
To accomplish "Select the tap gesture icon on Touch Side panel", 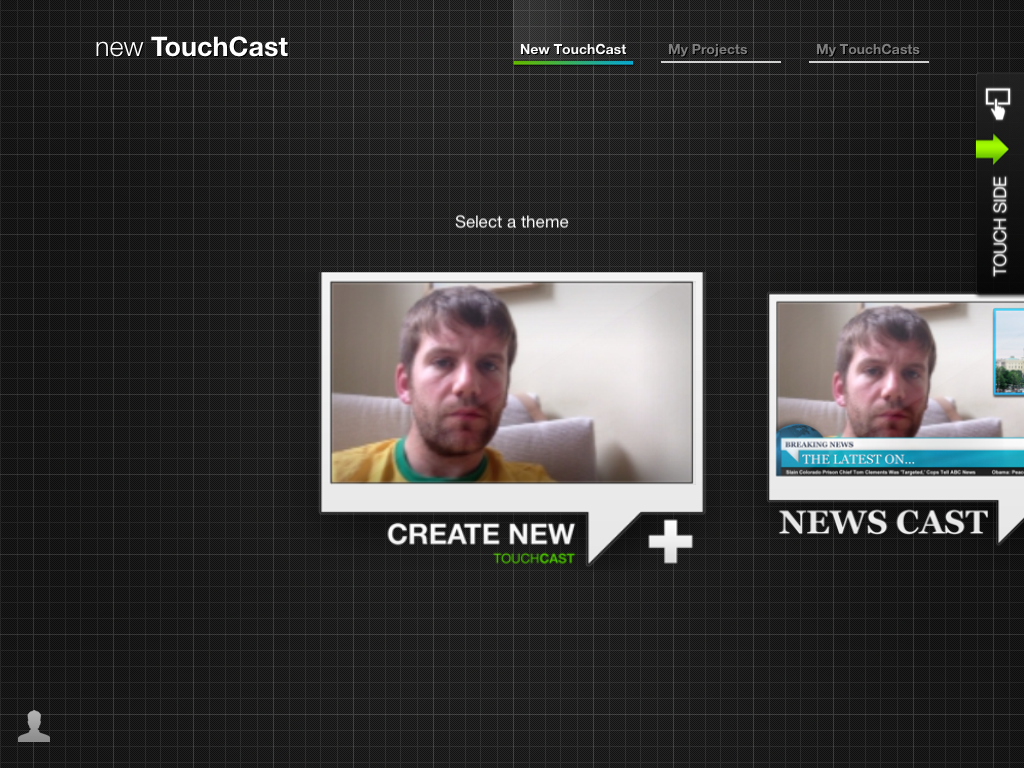I will click(998, 103).
